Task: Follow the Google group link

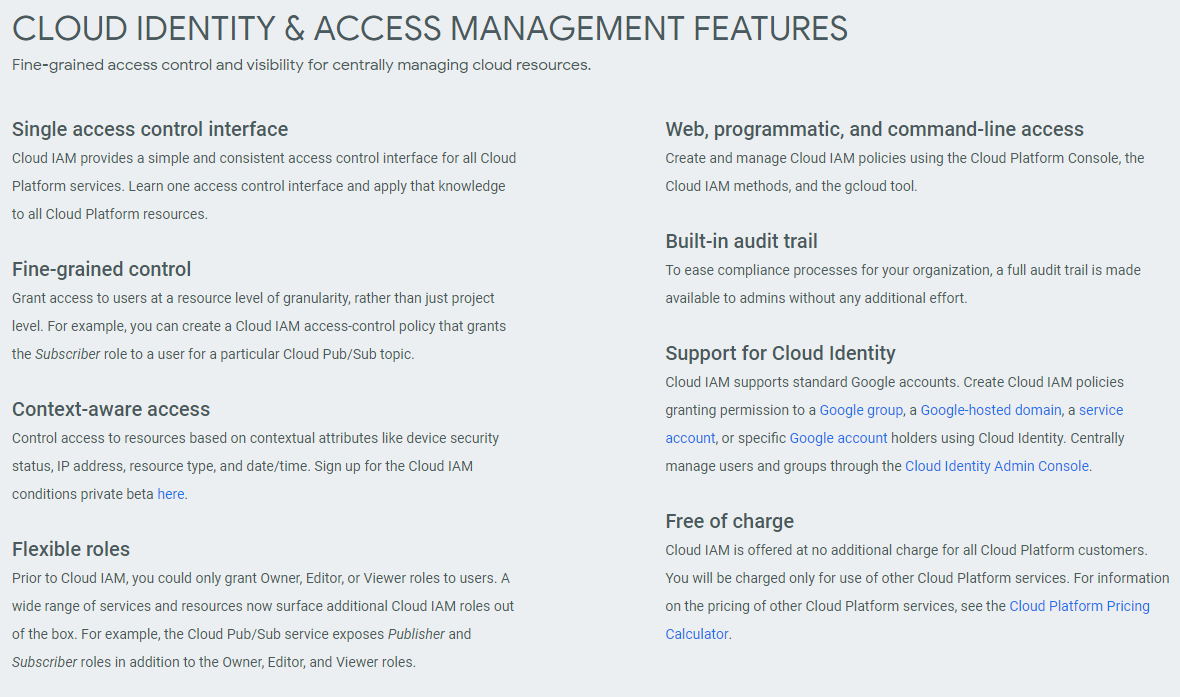Action: coord(861,410)
